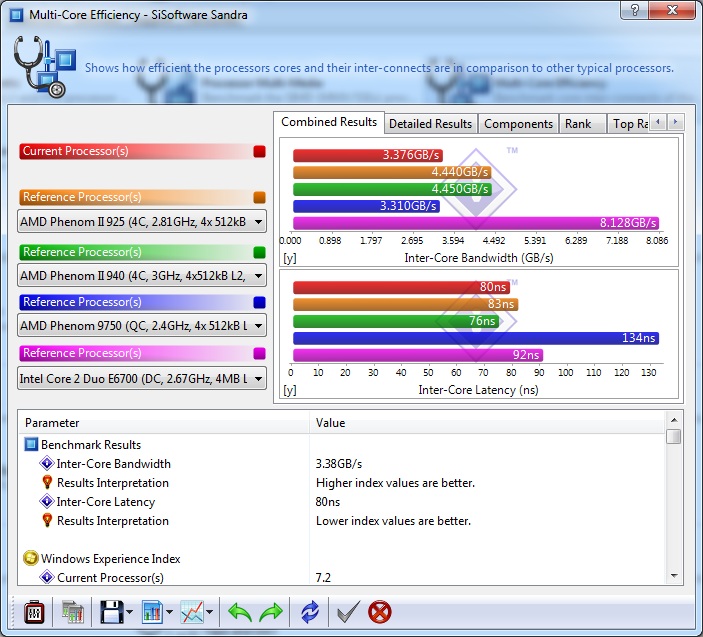The height and width of the screenshot is (637, 703).
Task: Open the AMD Phenom 9750 dropdown
Action: (x=142, y=325)
